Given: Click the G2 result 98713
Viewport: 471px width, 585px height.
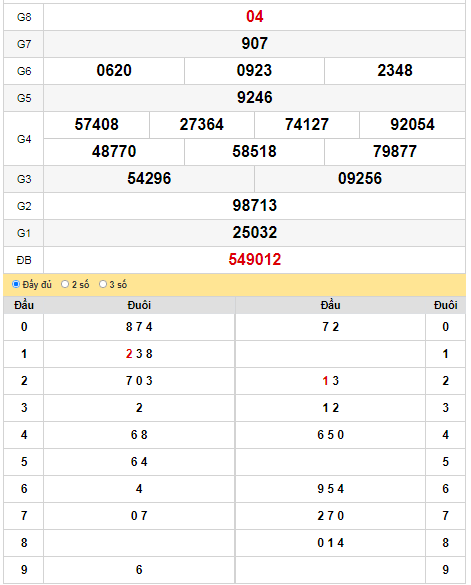Looking at the screenshot, I should 255,206.
